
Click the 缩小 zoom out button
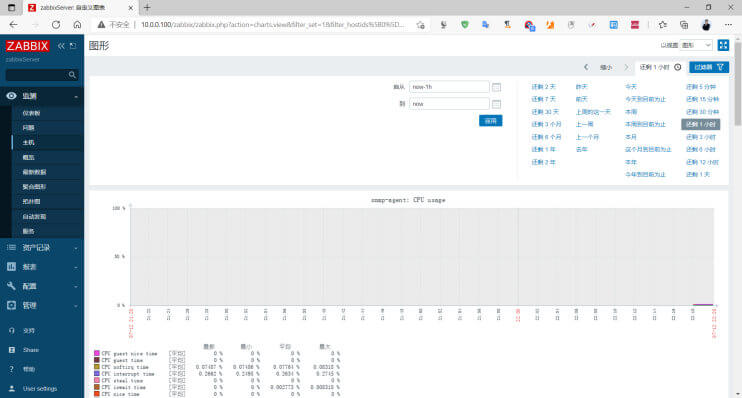pos(606,68)
